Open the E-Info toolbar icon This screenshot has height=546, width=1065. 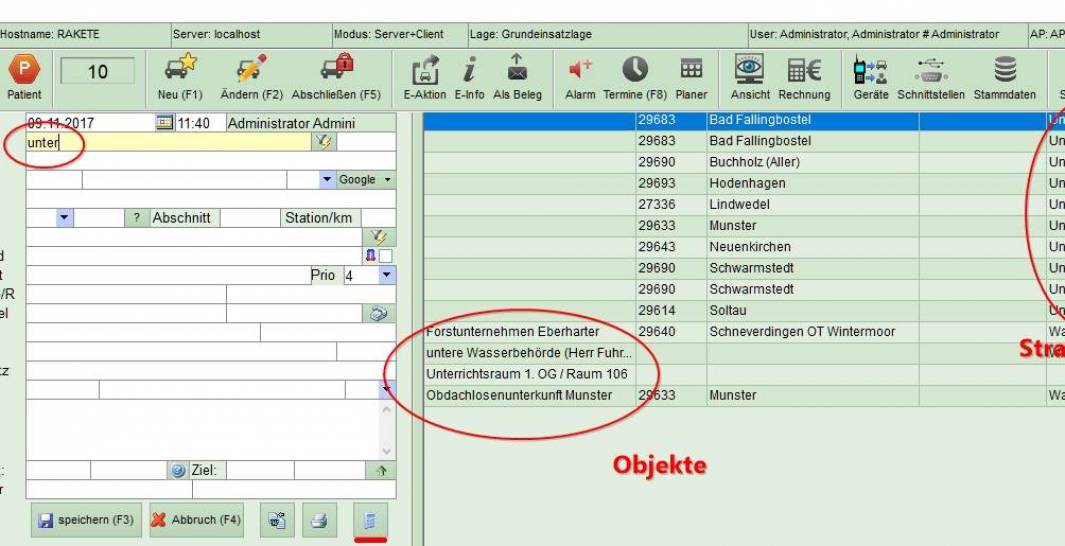(469, 70)
